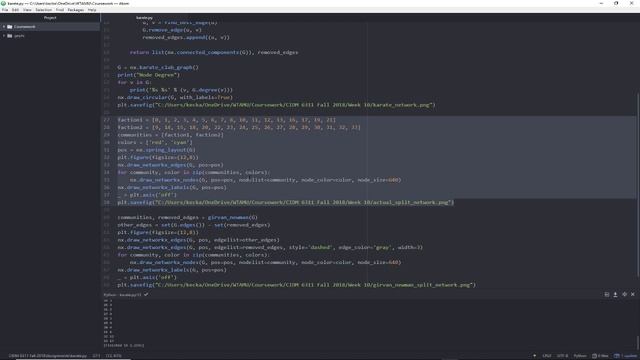Image resolution: width=640 pixels, height=360 pixels.
Task: Click savefig line for karate_network.png
Action: (276, 105)
